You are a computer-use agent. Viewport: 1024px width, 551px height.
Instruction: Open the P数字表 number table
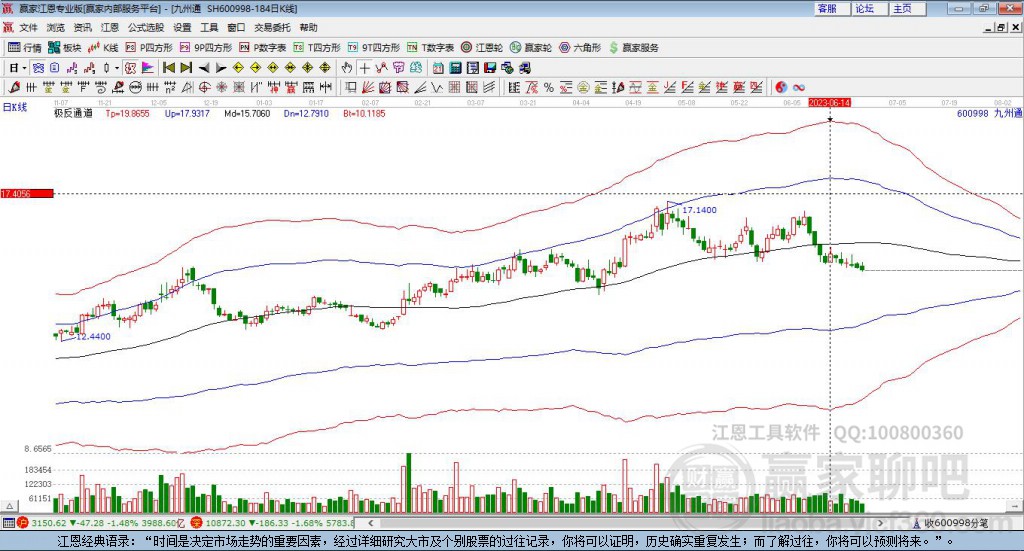263,48
